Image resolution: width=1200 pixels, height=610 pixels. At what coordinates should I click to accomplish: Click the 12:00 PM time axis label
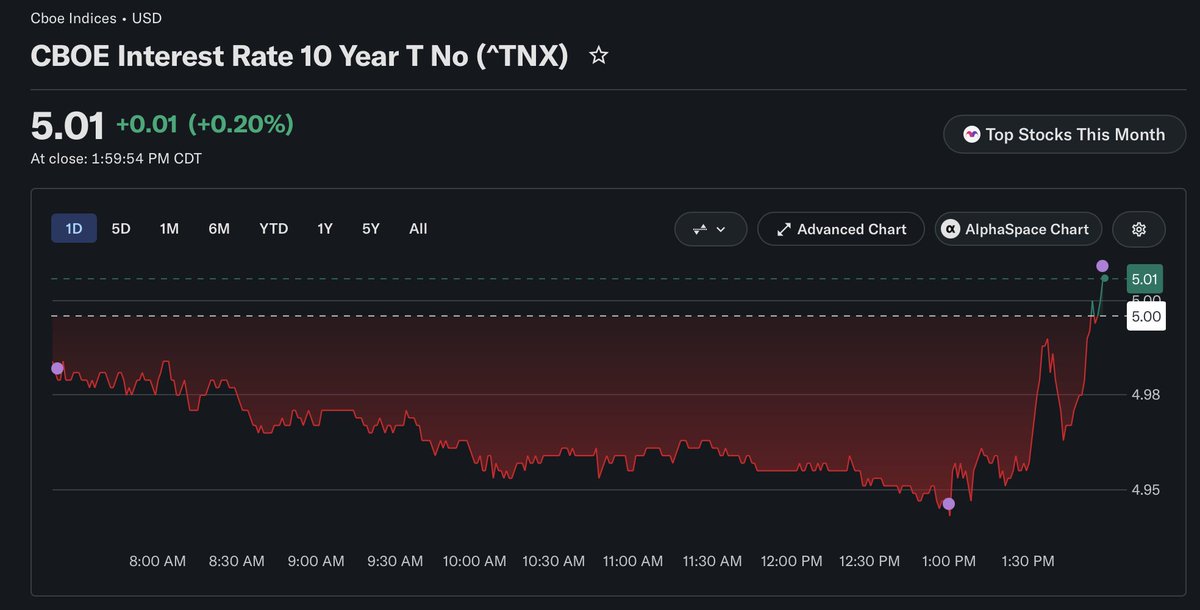792,562
